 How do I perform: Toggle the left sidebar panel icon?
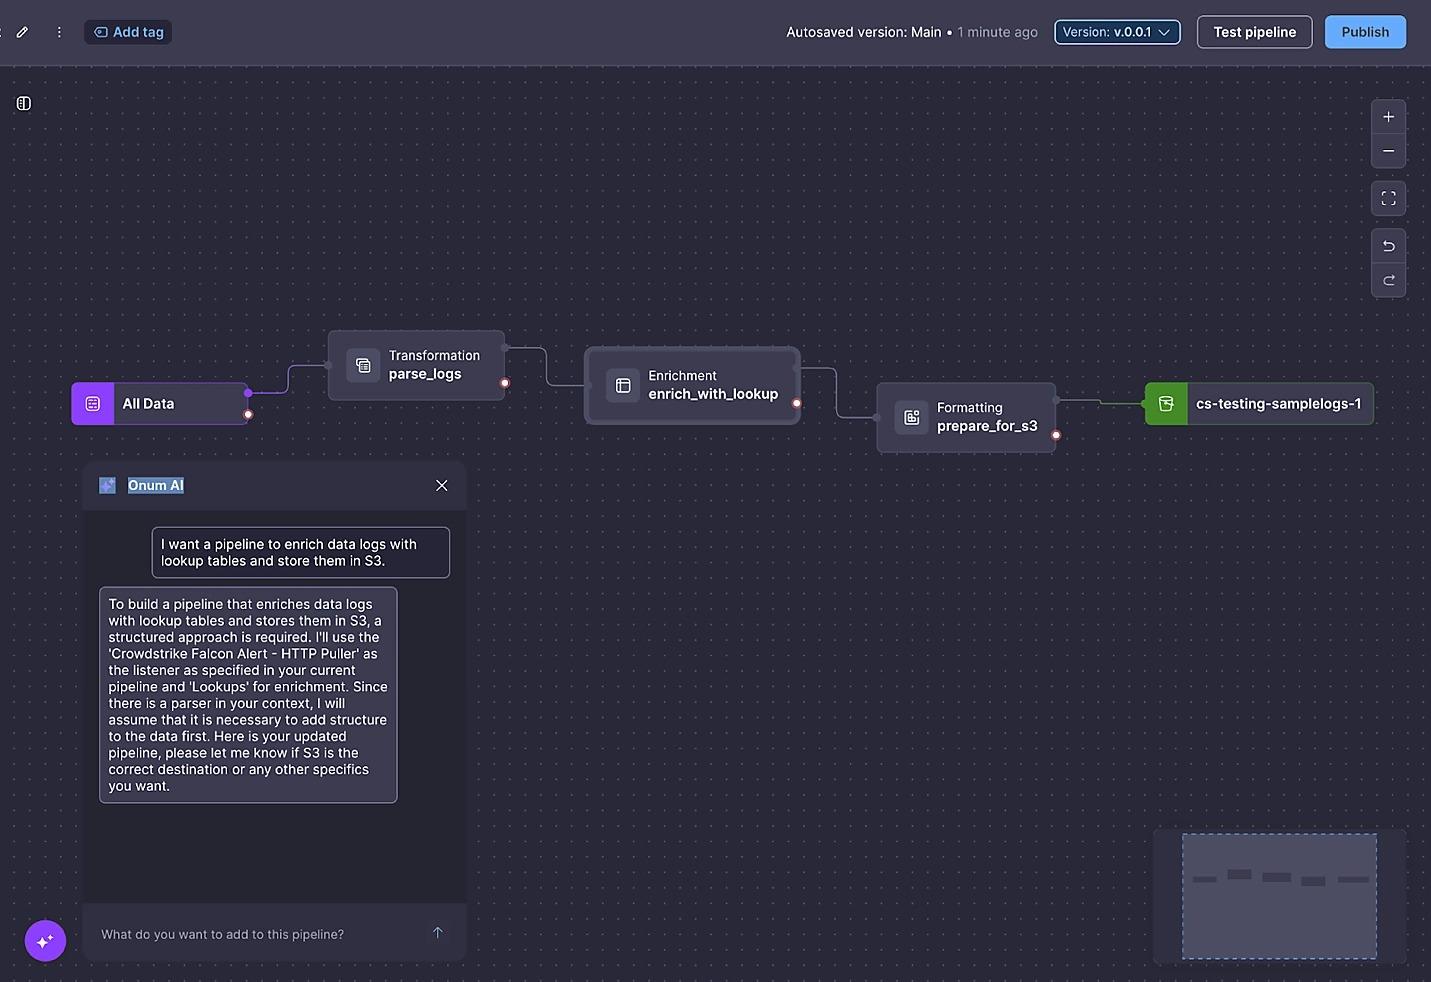(x=24, y=103)
